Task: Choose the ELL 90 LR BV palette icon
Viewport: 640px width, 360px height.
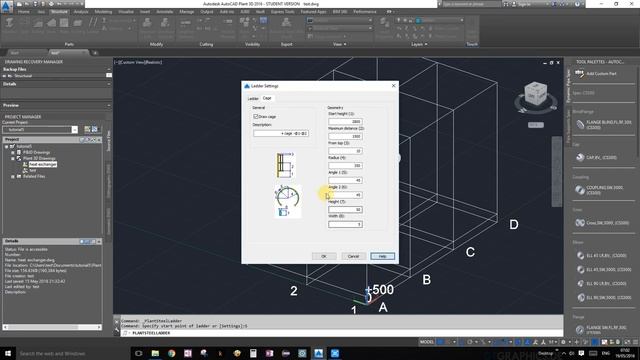Action: tap(580, 283)
